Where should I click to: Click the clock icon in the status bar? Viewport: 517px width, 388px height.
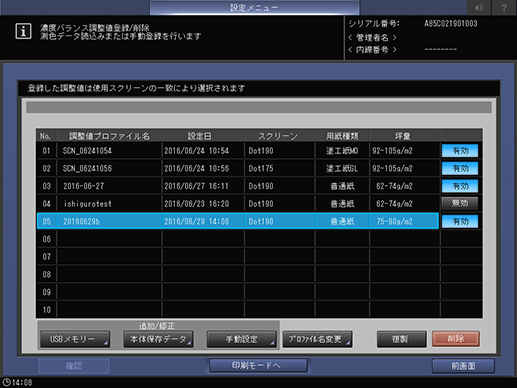(7, 382)
